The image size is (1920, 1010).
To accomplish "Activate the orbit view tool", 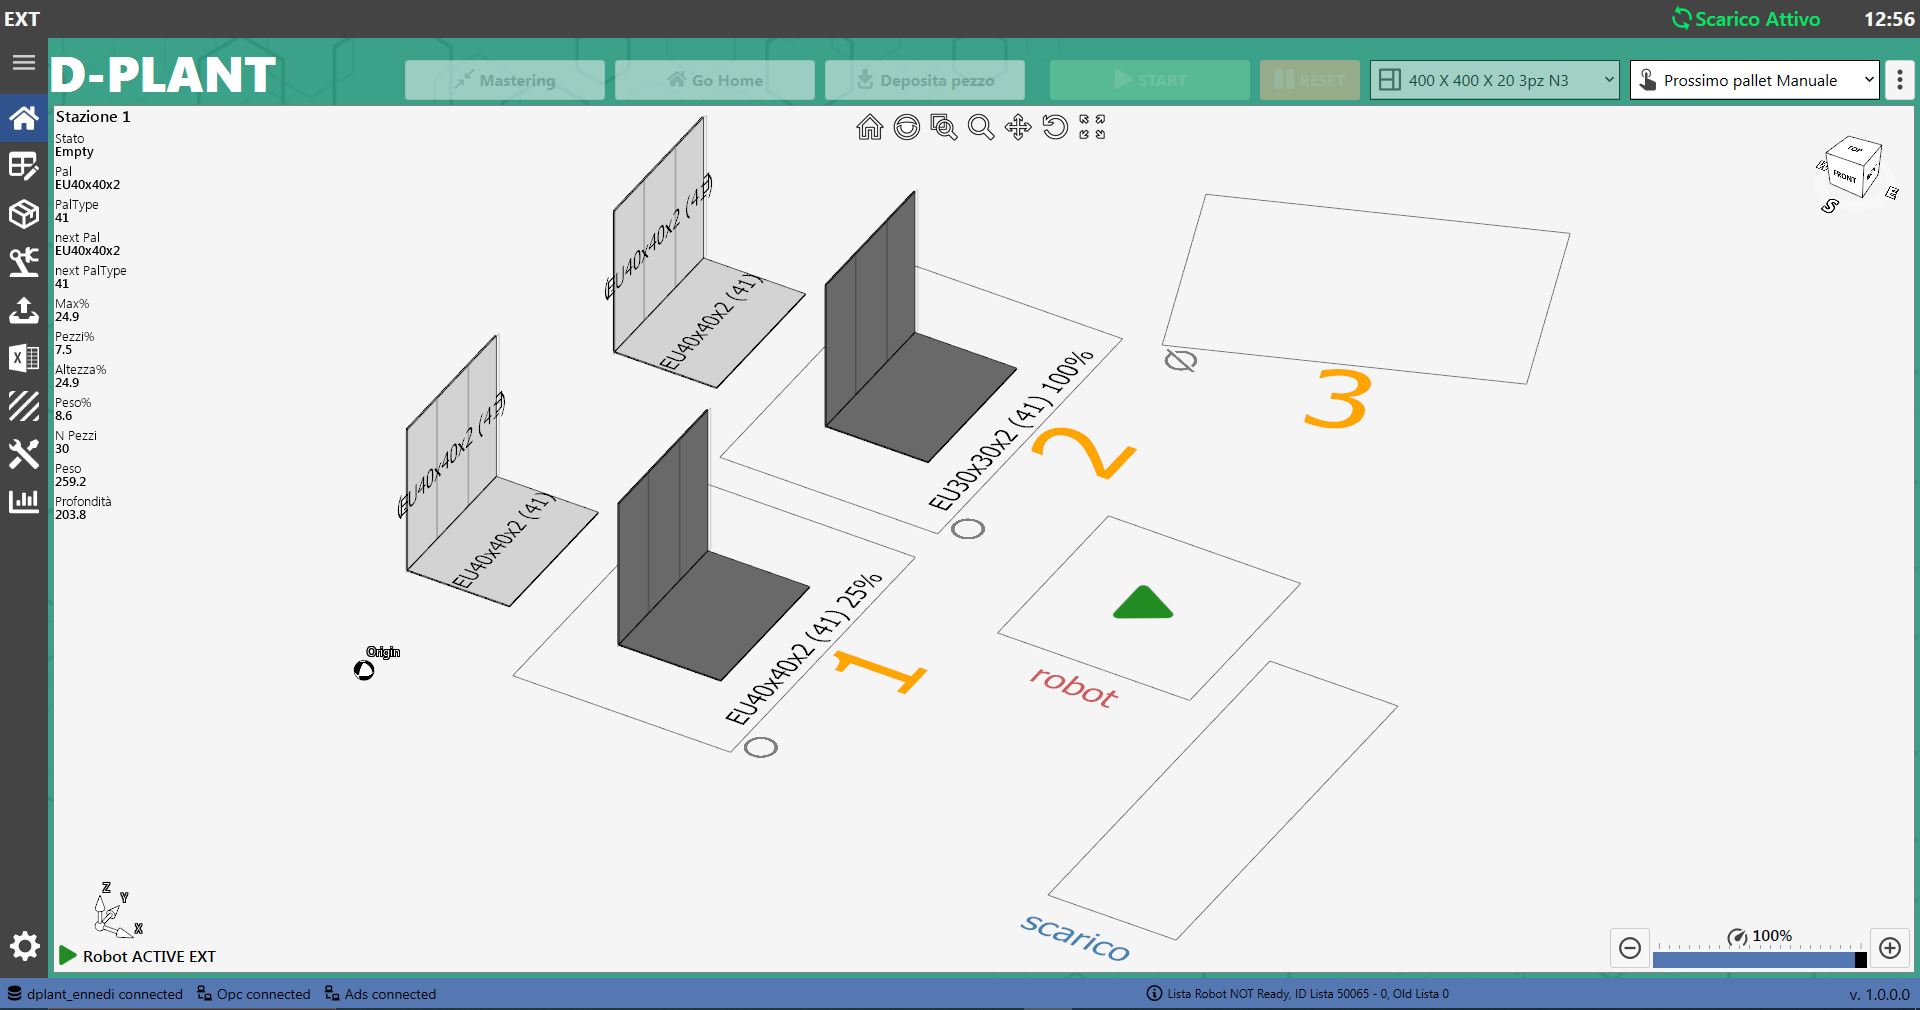I will click(x=907, y=127).
